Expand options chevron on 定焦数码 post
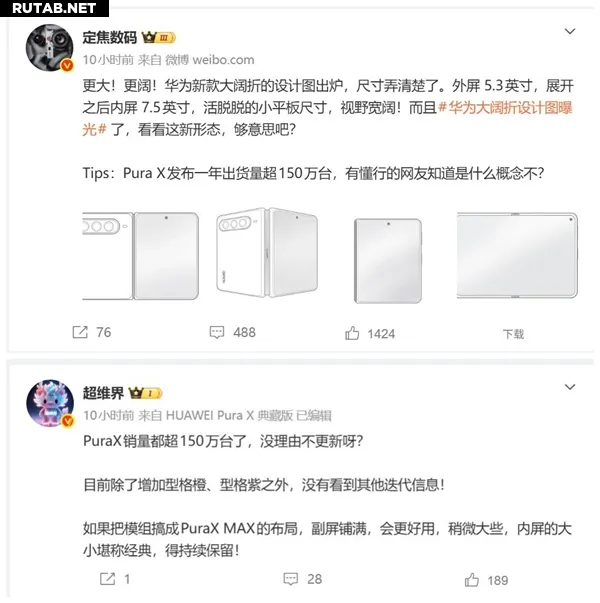 click(570, 31)
